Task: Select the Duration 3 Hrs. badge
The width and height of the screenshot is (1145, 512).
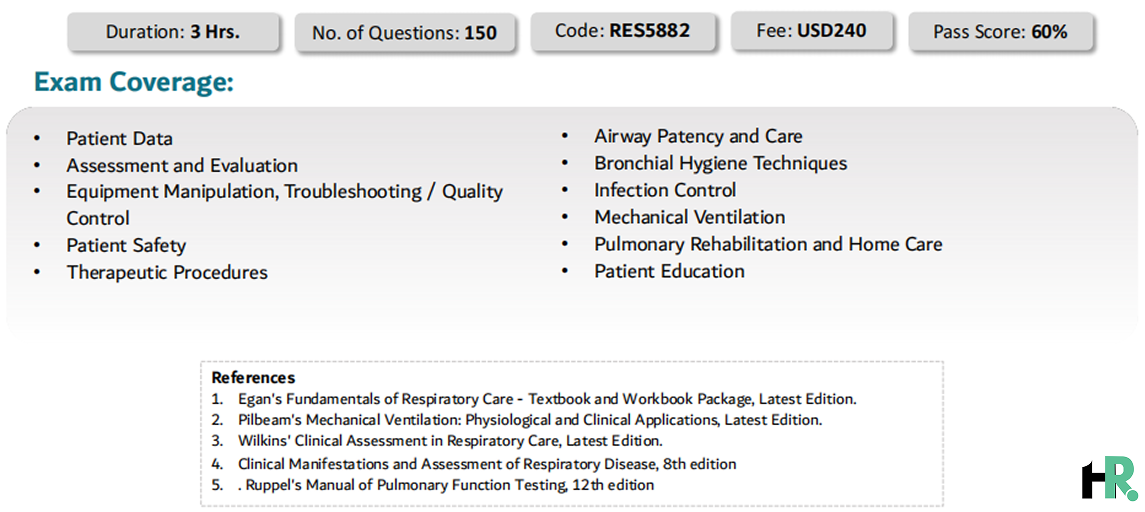Action: 173,32
